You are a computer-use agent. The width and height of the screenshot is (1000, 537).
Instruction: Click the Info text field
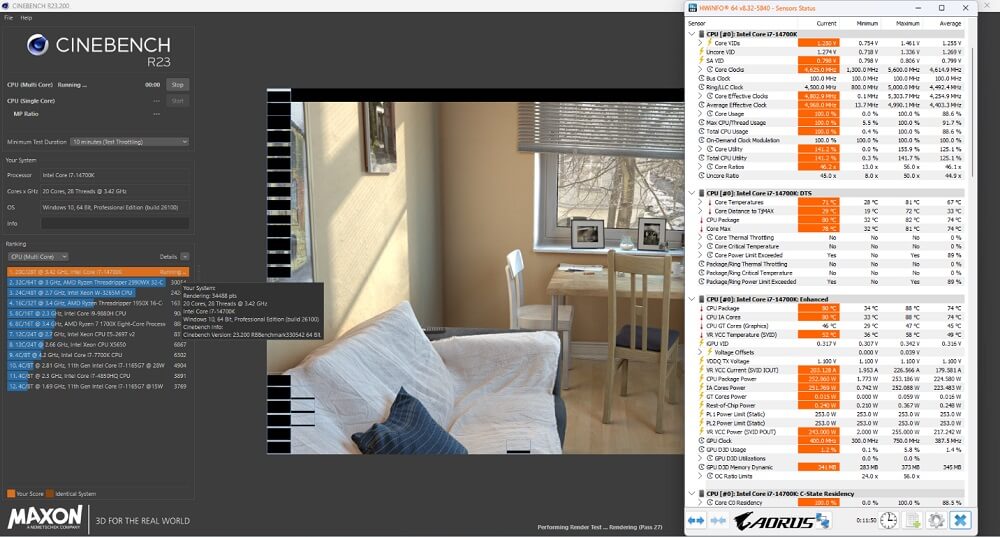click(114, 223)
